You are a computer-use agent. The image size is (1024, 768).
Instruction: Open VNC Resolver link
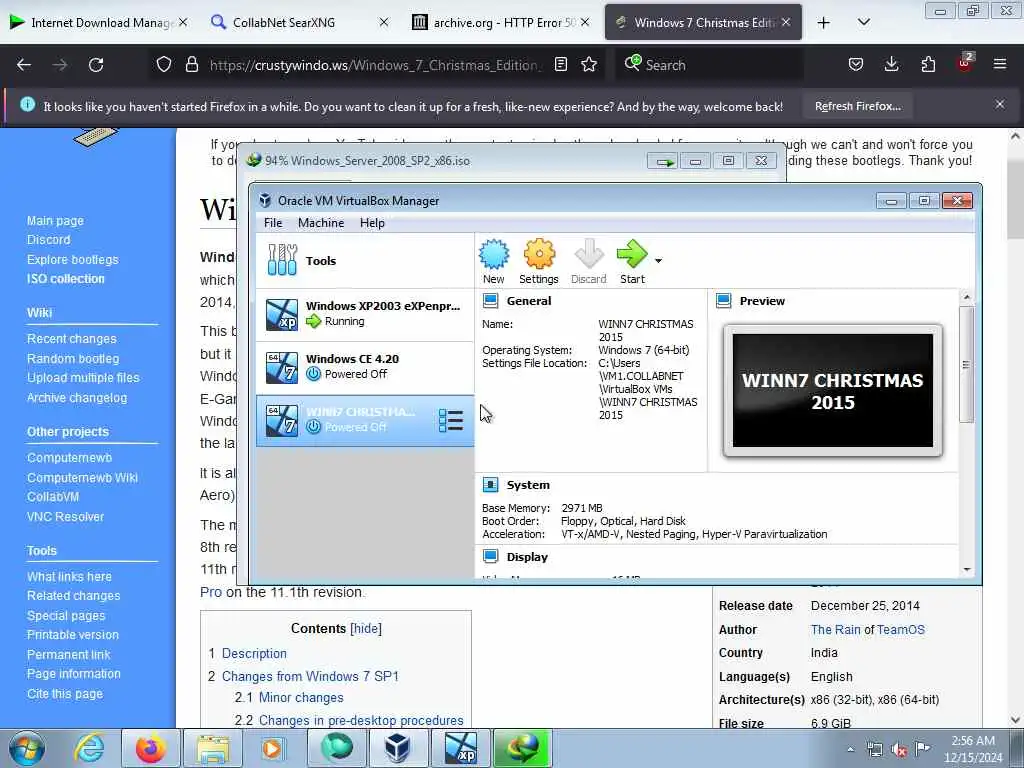click(65, 517)
